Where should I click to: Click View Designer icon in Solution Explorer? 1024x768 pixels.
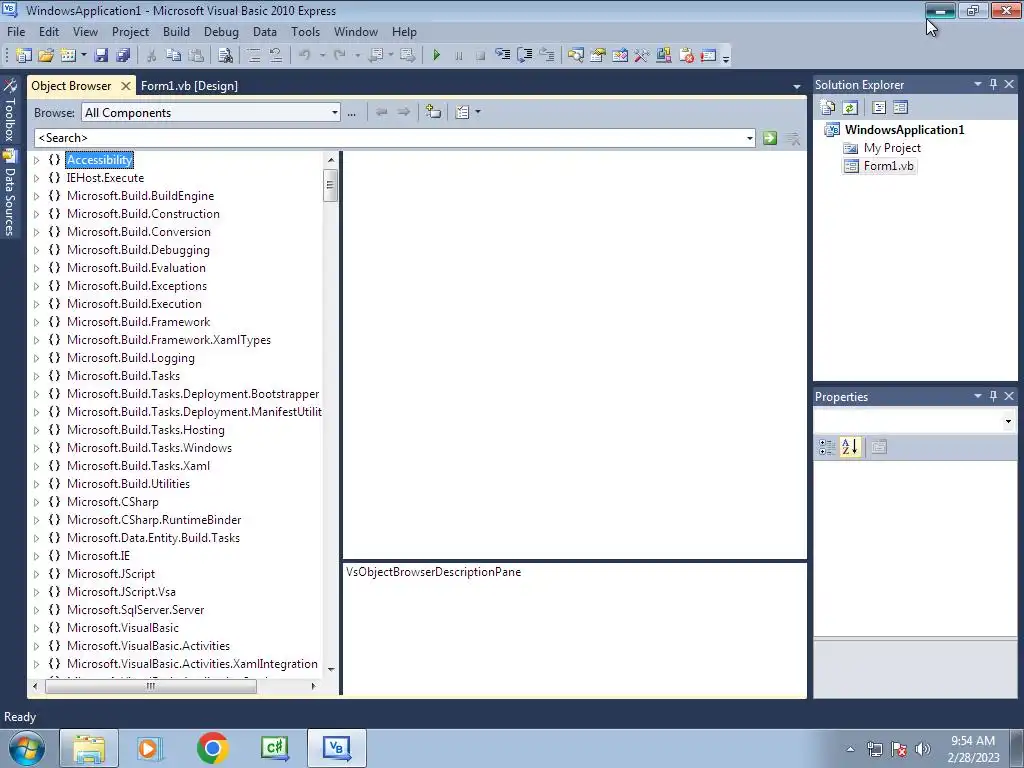click(901, 108)
